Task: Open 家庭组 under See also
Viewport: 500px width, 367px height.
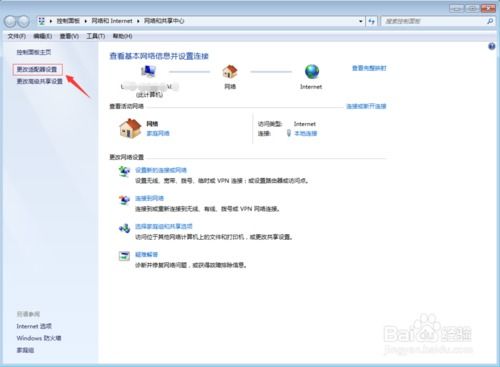Action: click(x=25, y=350)
